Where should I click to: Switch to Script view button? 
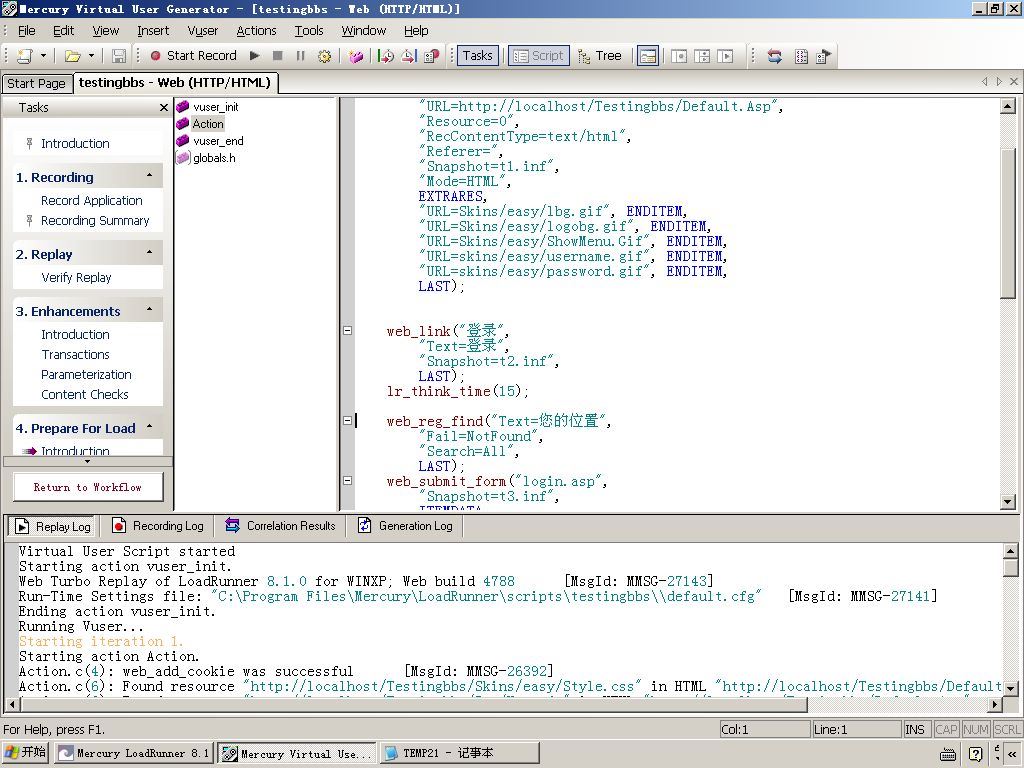point(539,56)
